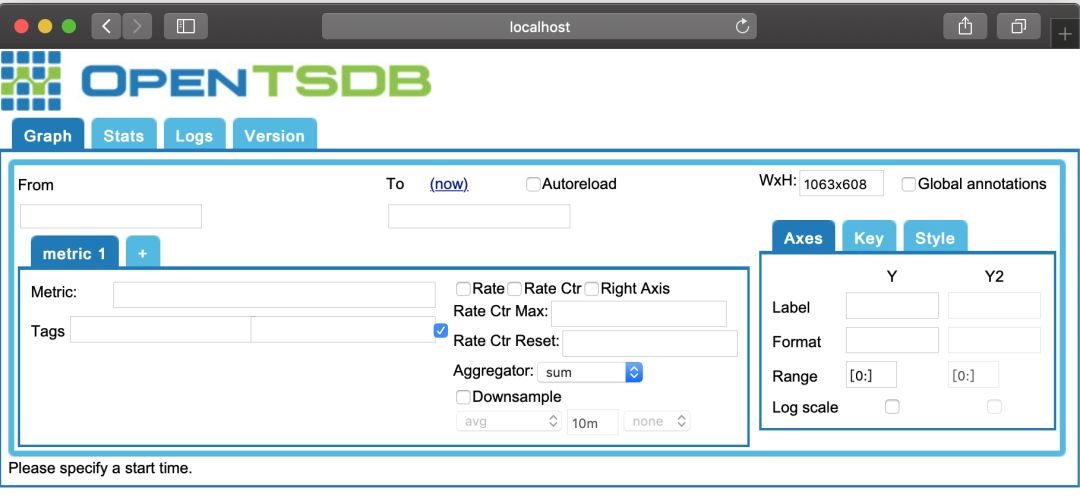Click the Y Label input field
The height and width of the screenshot is (497, 1080).
point(892,306)
